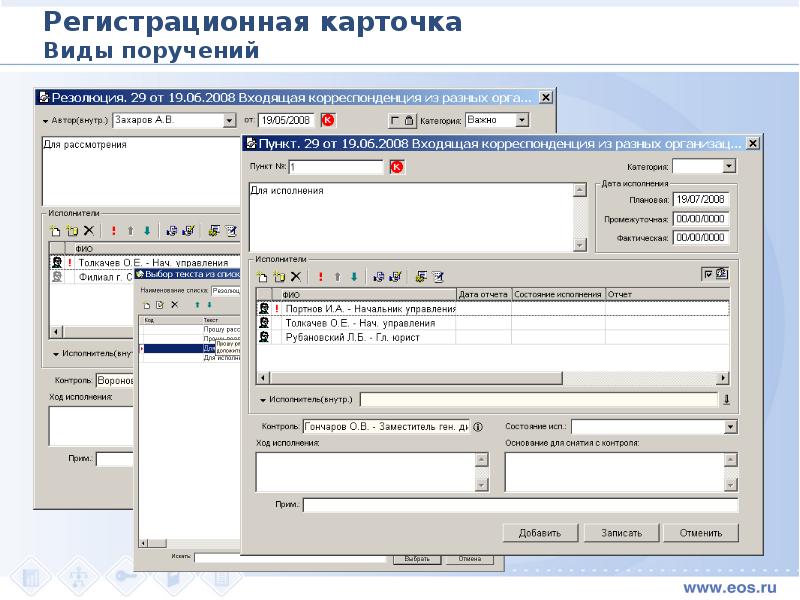Click the Состояние исполнения column header
The width and height of the screenshot is (800, 600).
[x=558, y=294]
